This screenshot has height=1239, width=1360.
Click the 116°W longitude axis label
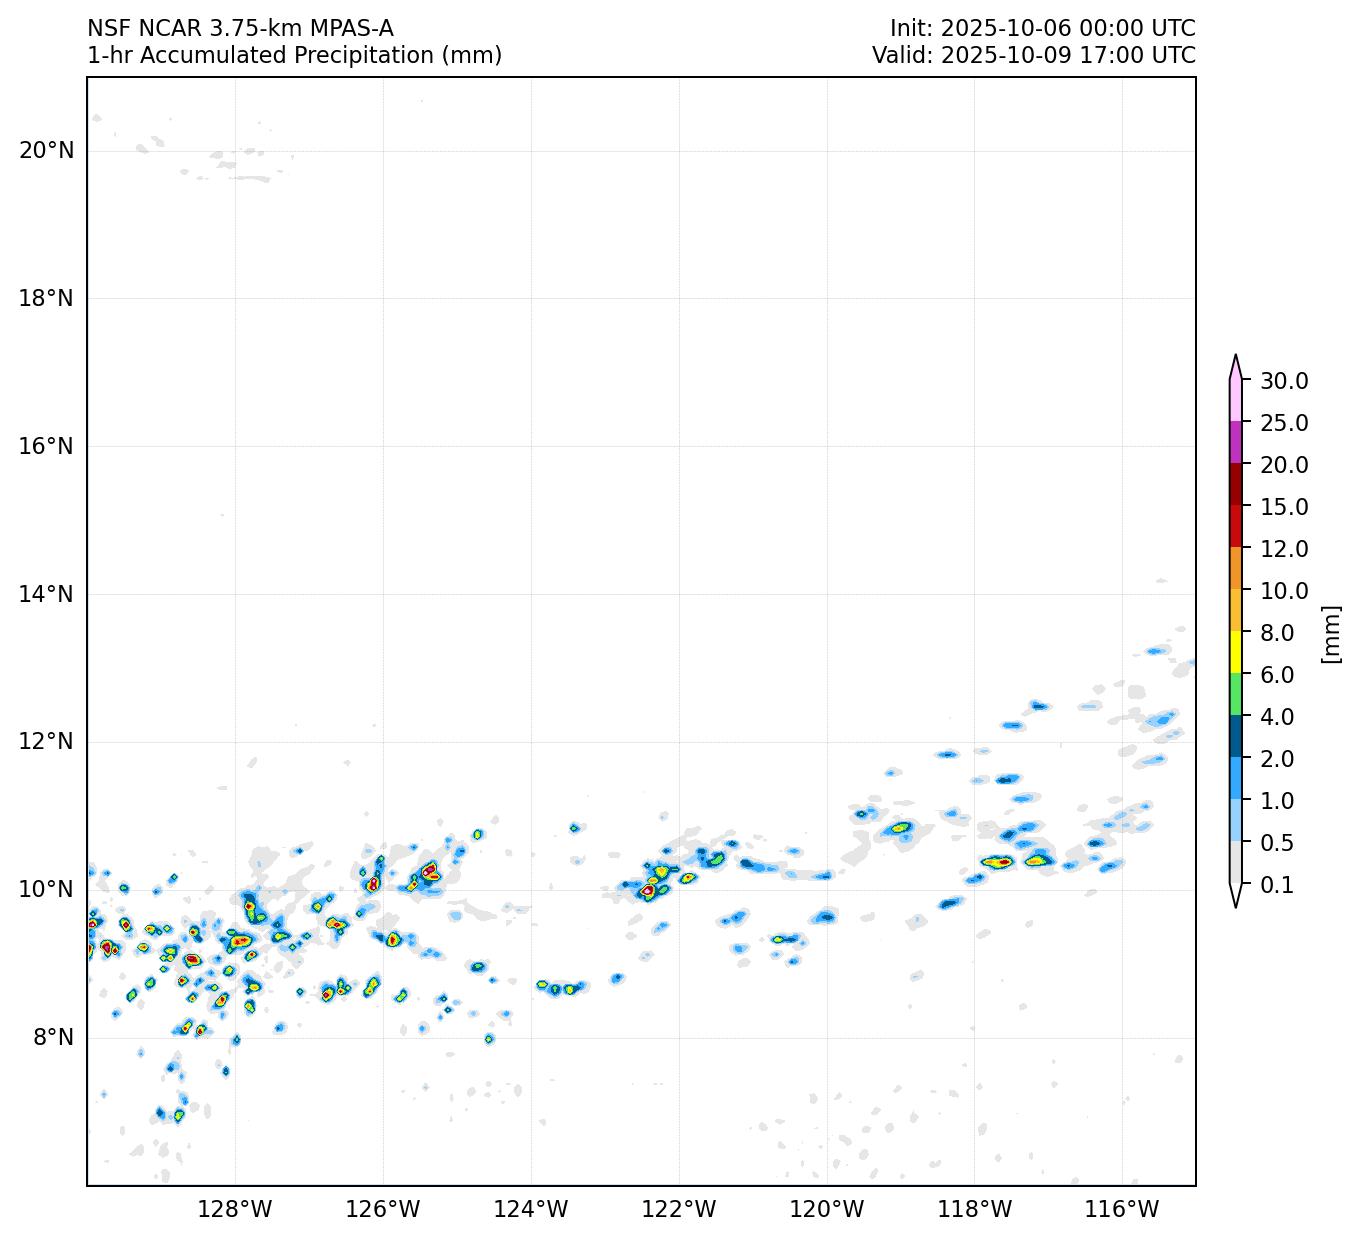(1122, 1210)
